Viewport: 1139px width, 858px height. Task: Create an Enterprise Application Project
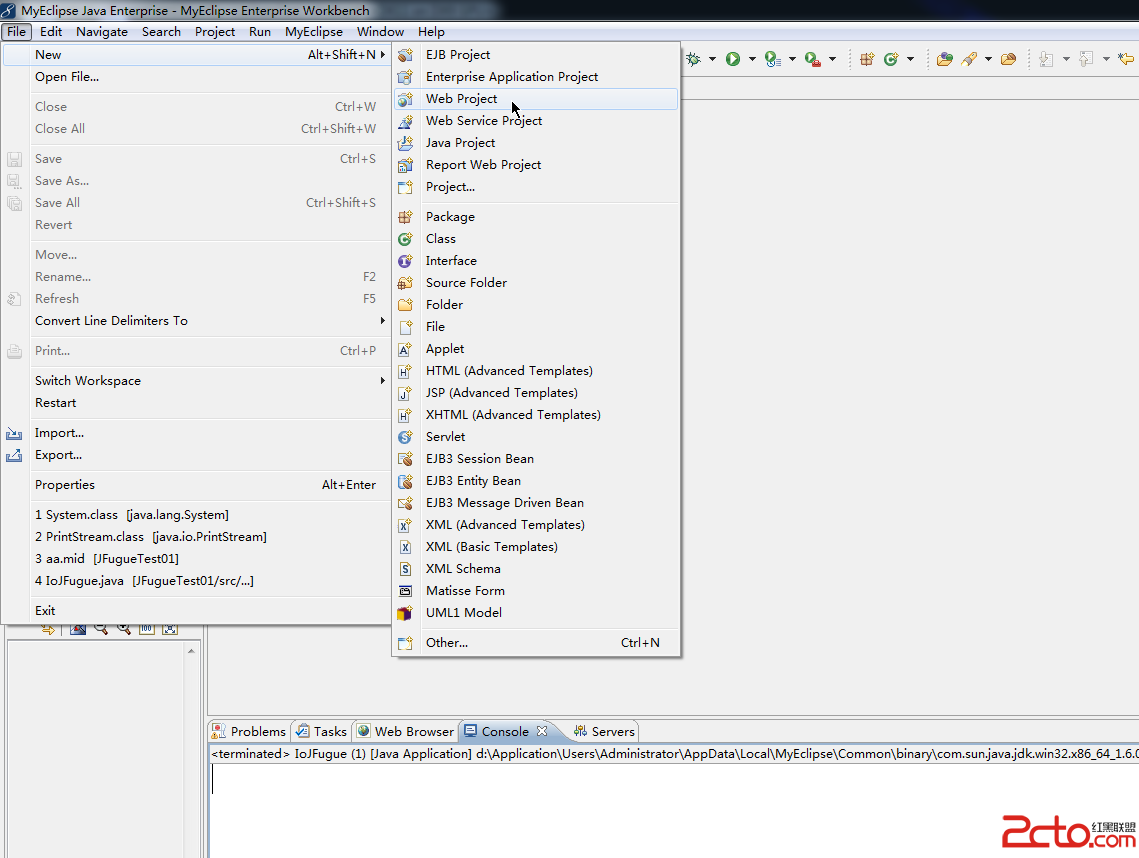(x=536, y=76)
